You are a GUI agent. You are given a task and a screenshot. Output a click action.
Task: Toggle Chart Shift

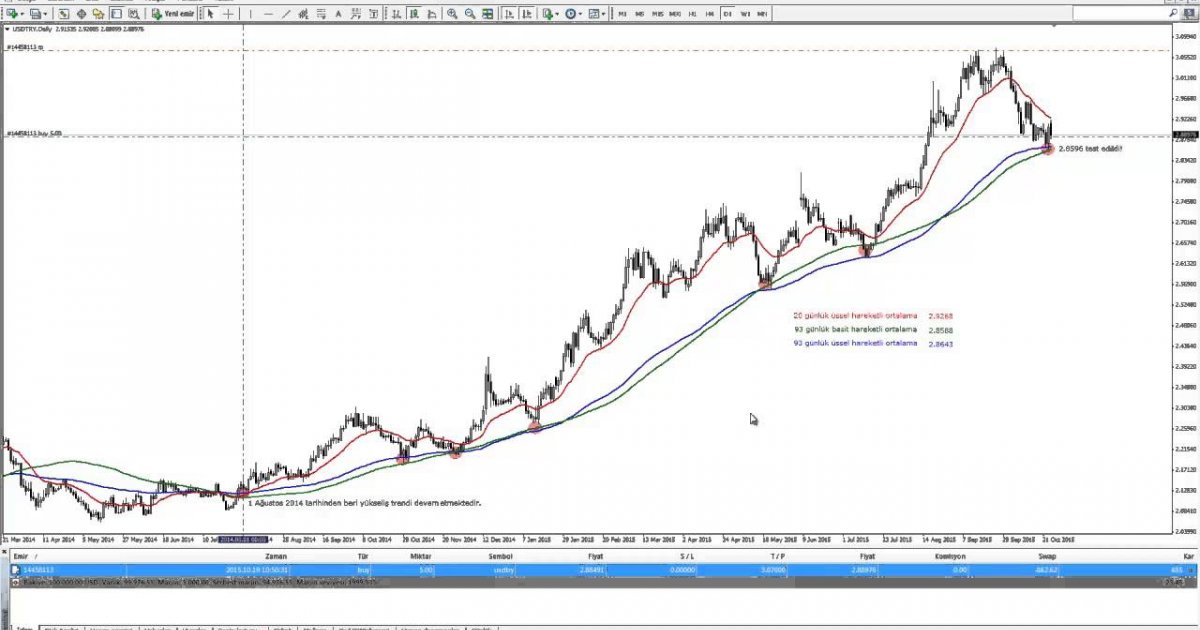point(526,14)
